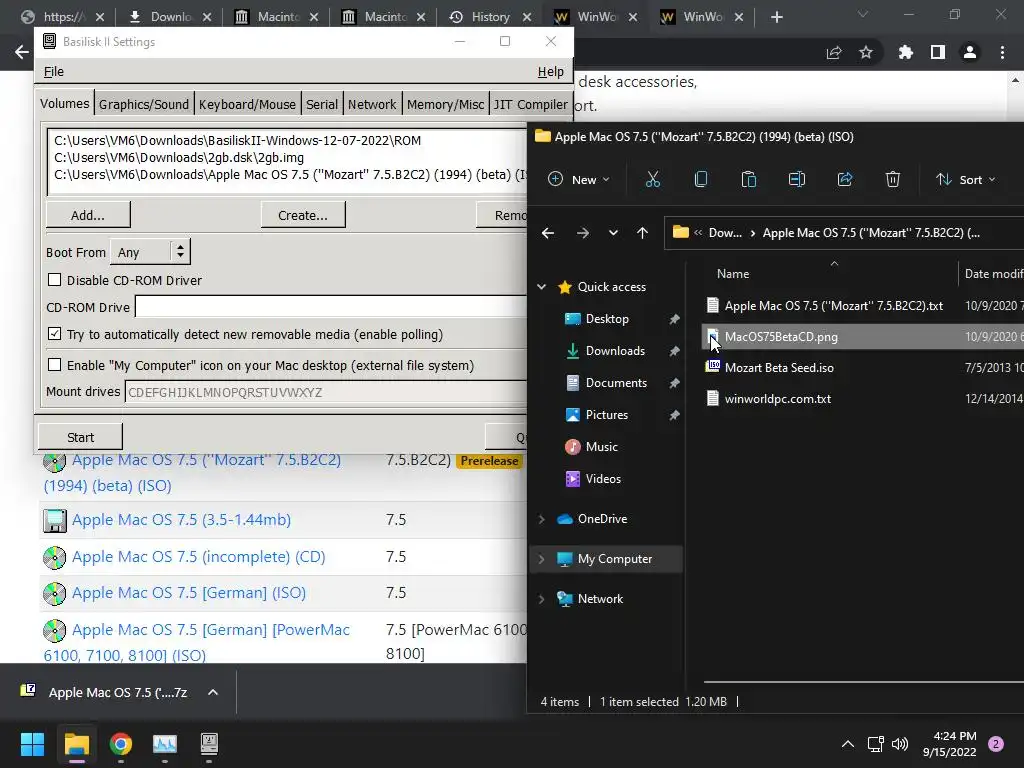Go forward in File Explorer navigation
Screen dimensions: 1024x768
point(583,233)
